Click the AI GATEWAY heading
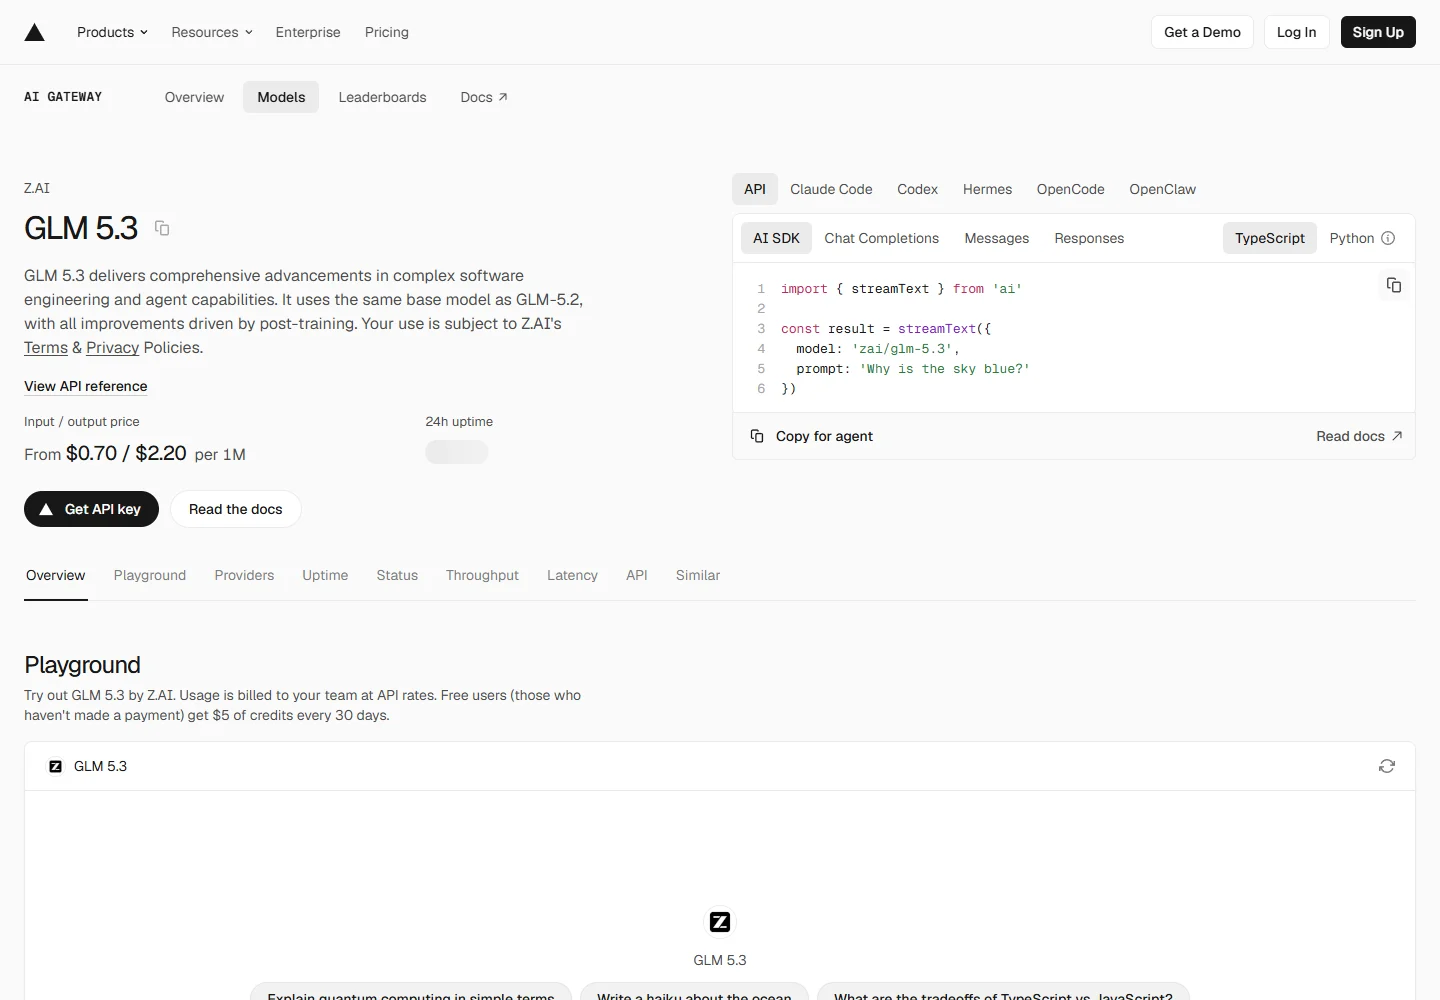The image size is (1440, 1000). pos(63,97)
